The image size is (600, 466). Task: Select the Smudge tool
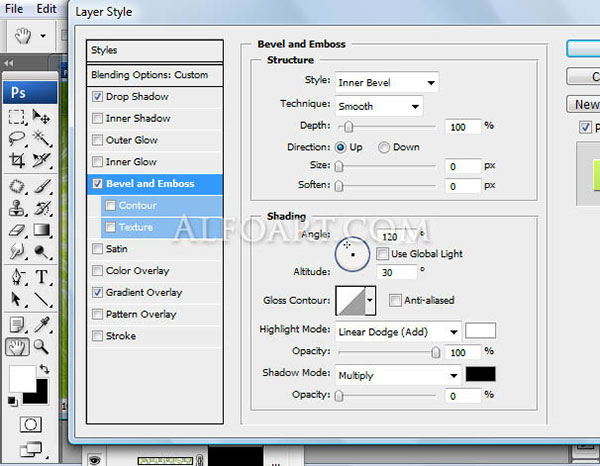(x=16, y=251)
